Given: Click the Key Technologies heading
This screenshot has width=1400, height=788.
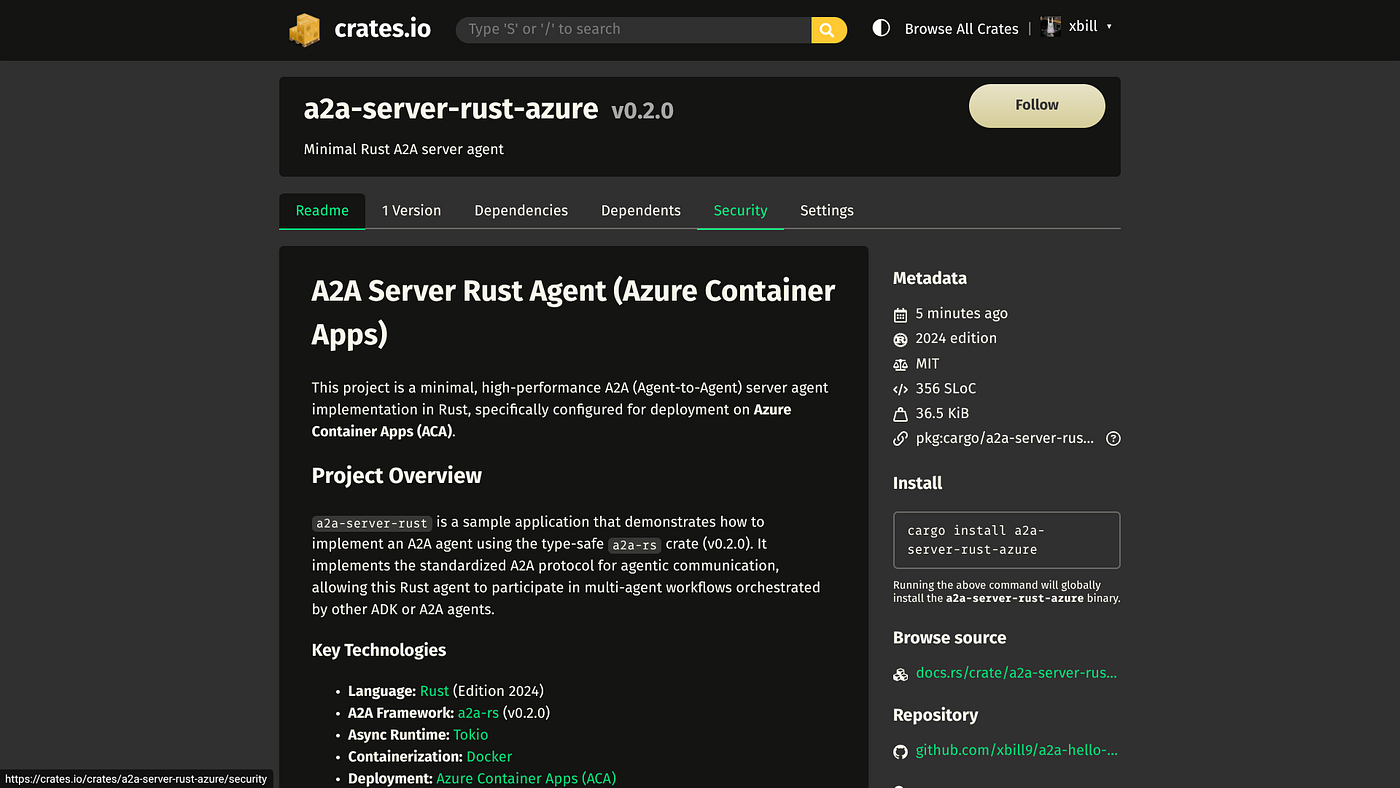Looking at the screenshot, I should (x=379, y=650).
